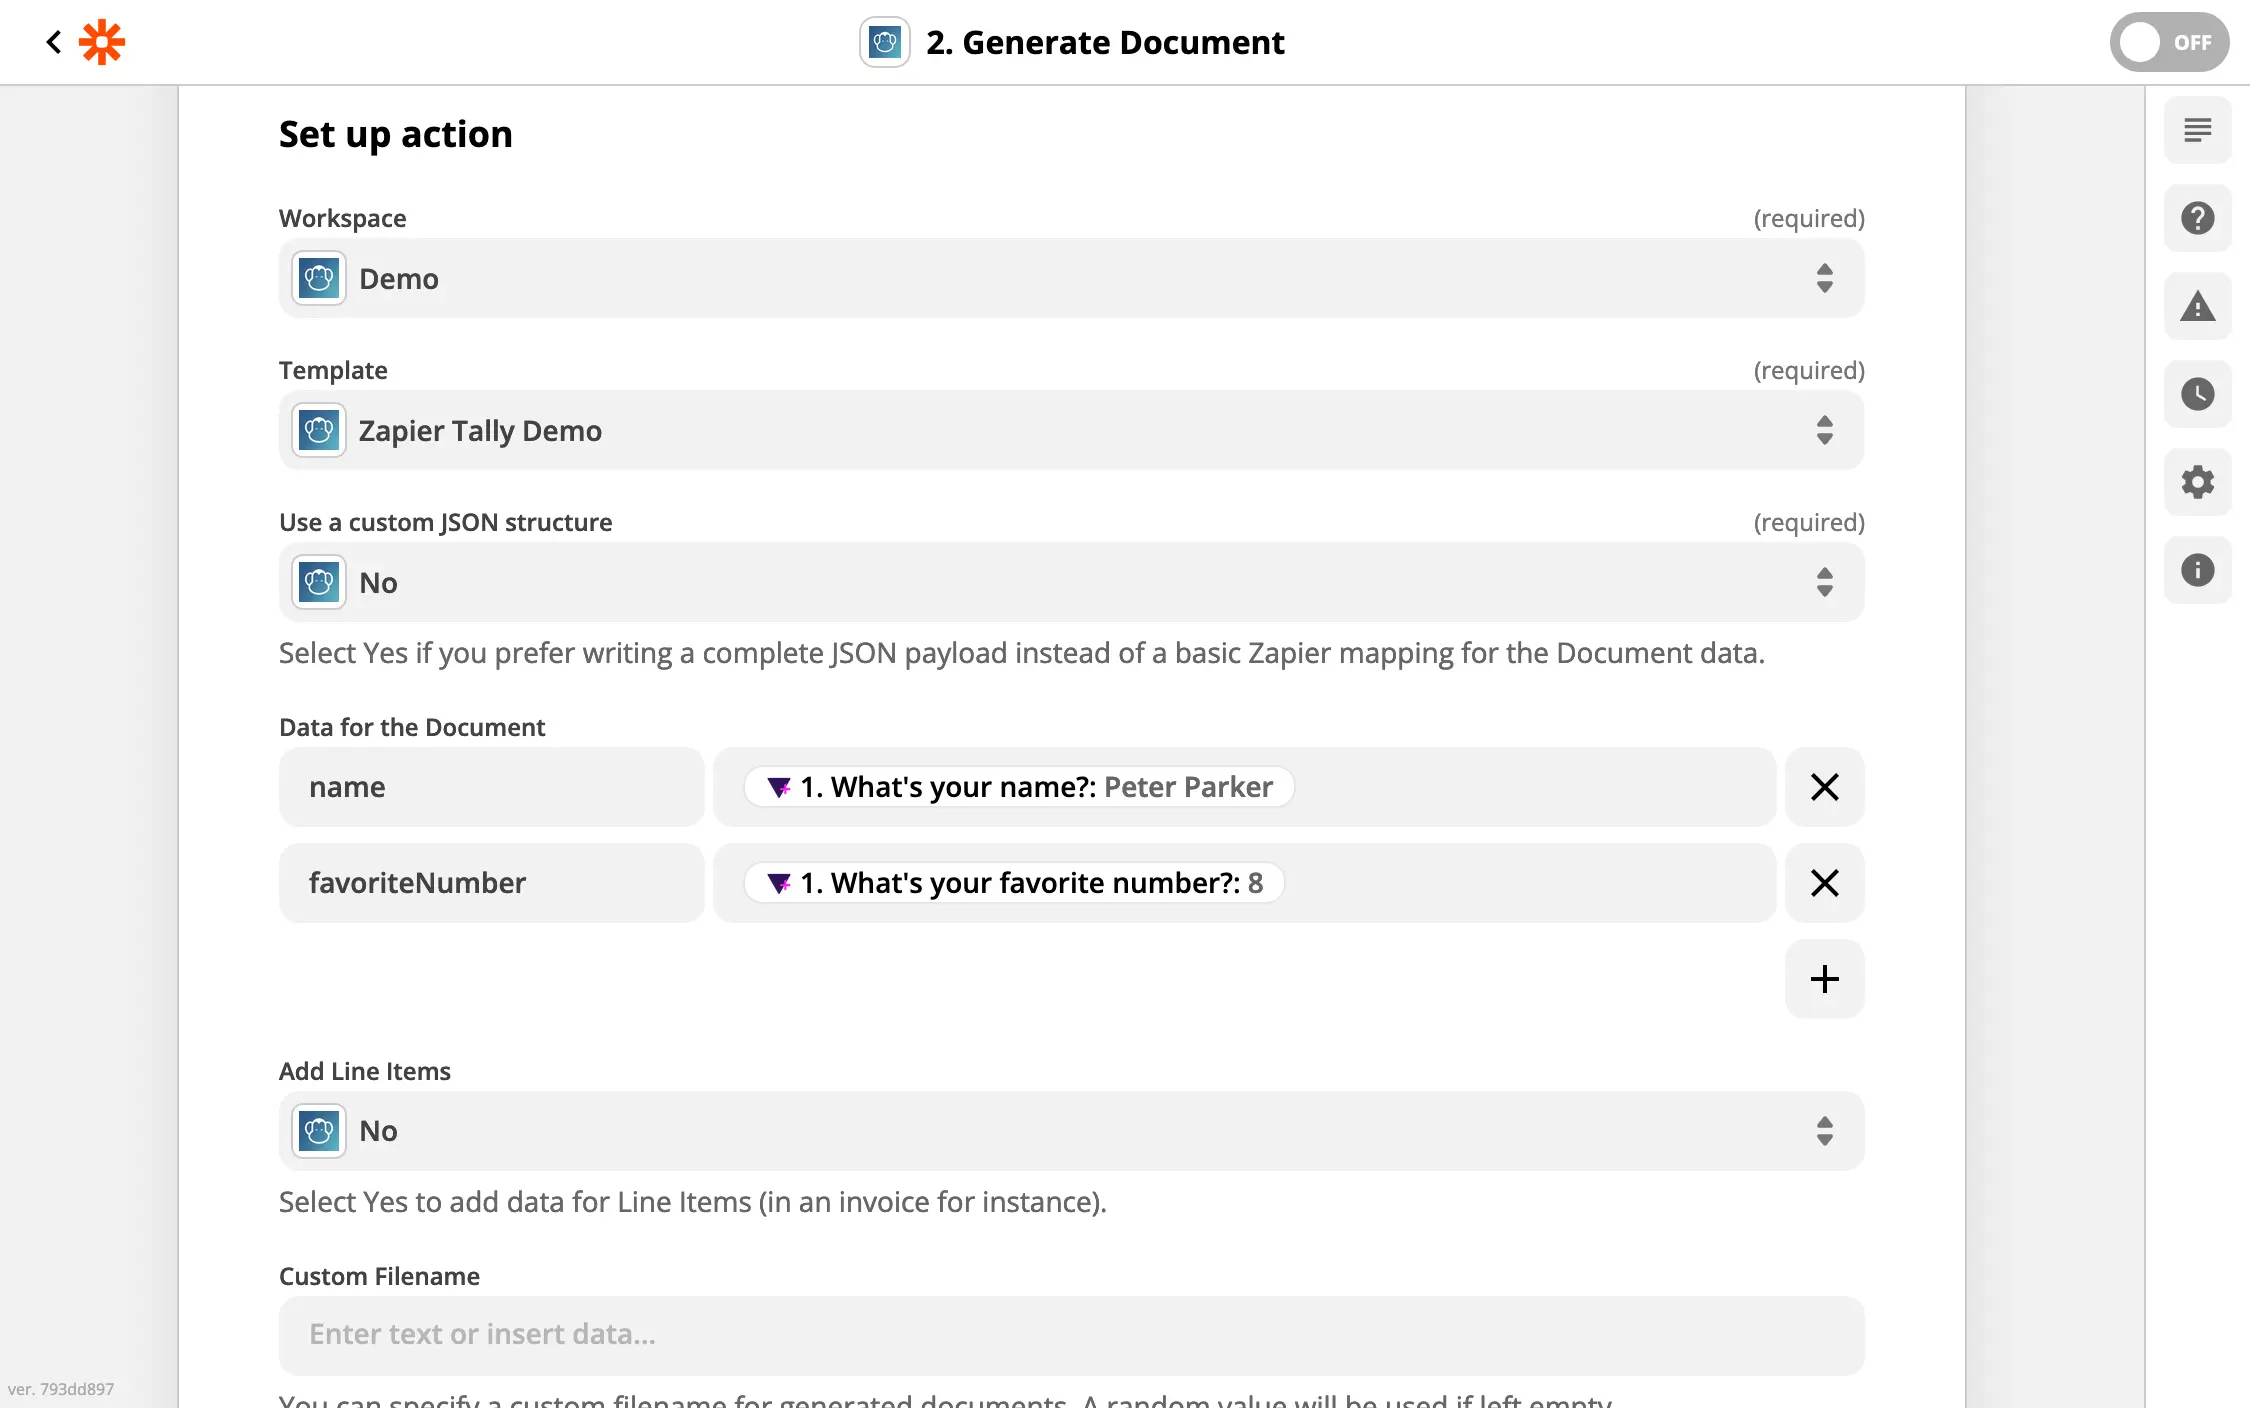Click the Zapier asterisk logo
Image resolution: width=2250 pixels, height=1408 pixels.
[x=102, y=42]
